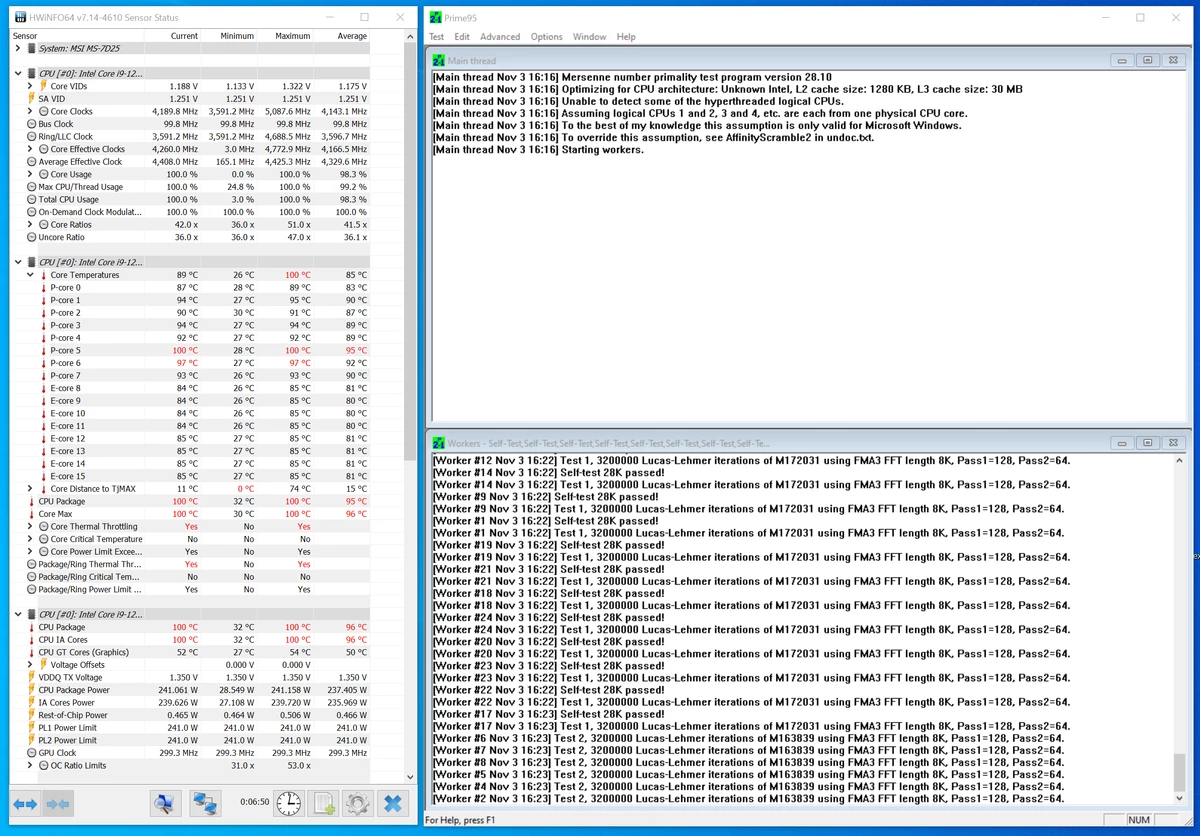Select the CPU Package Power row
This screenshot has width=1200, height=836.
(190, 690)
